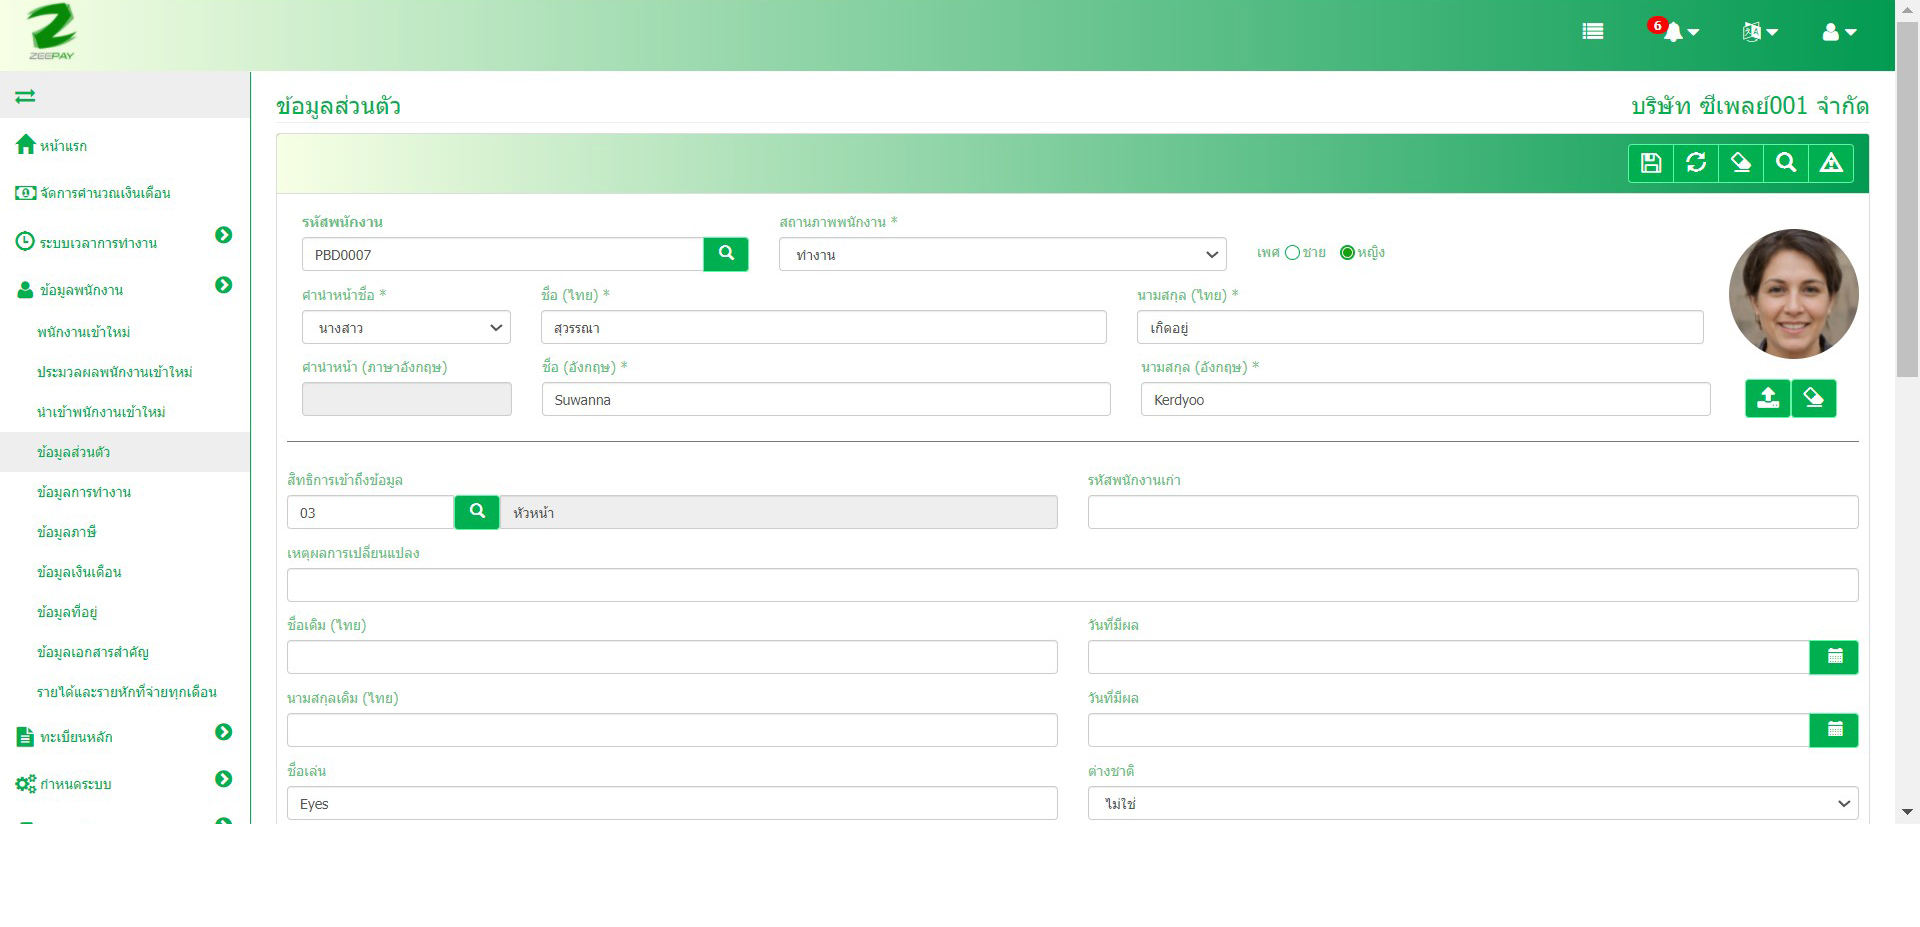Open notifications bell with 6 badge
Screen dimensions: 1920x927
tap(1674, 31)
